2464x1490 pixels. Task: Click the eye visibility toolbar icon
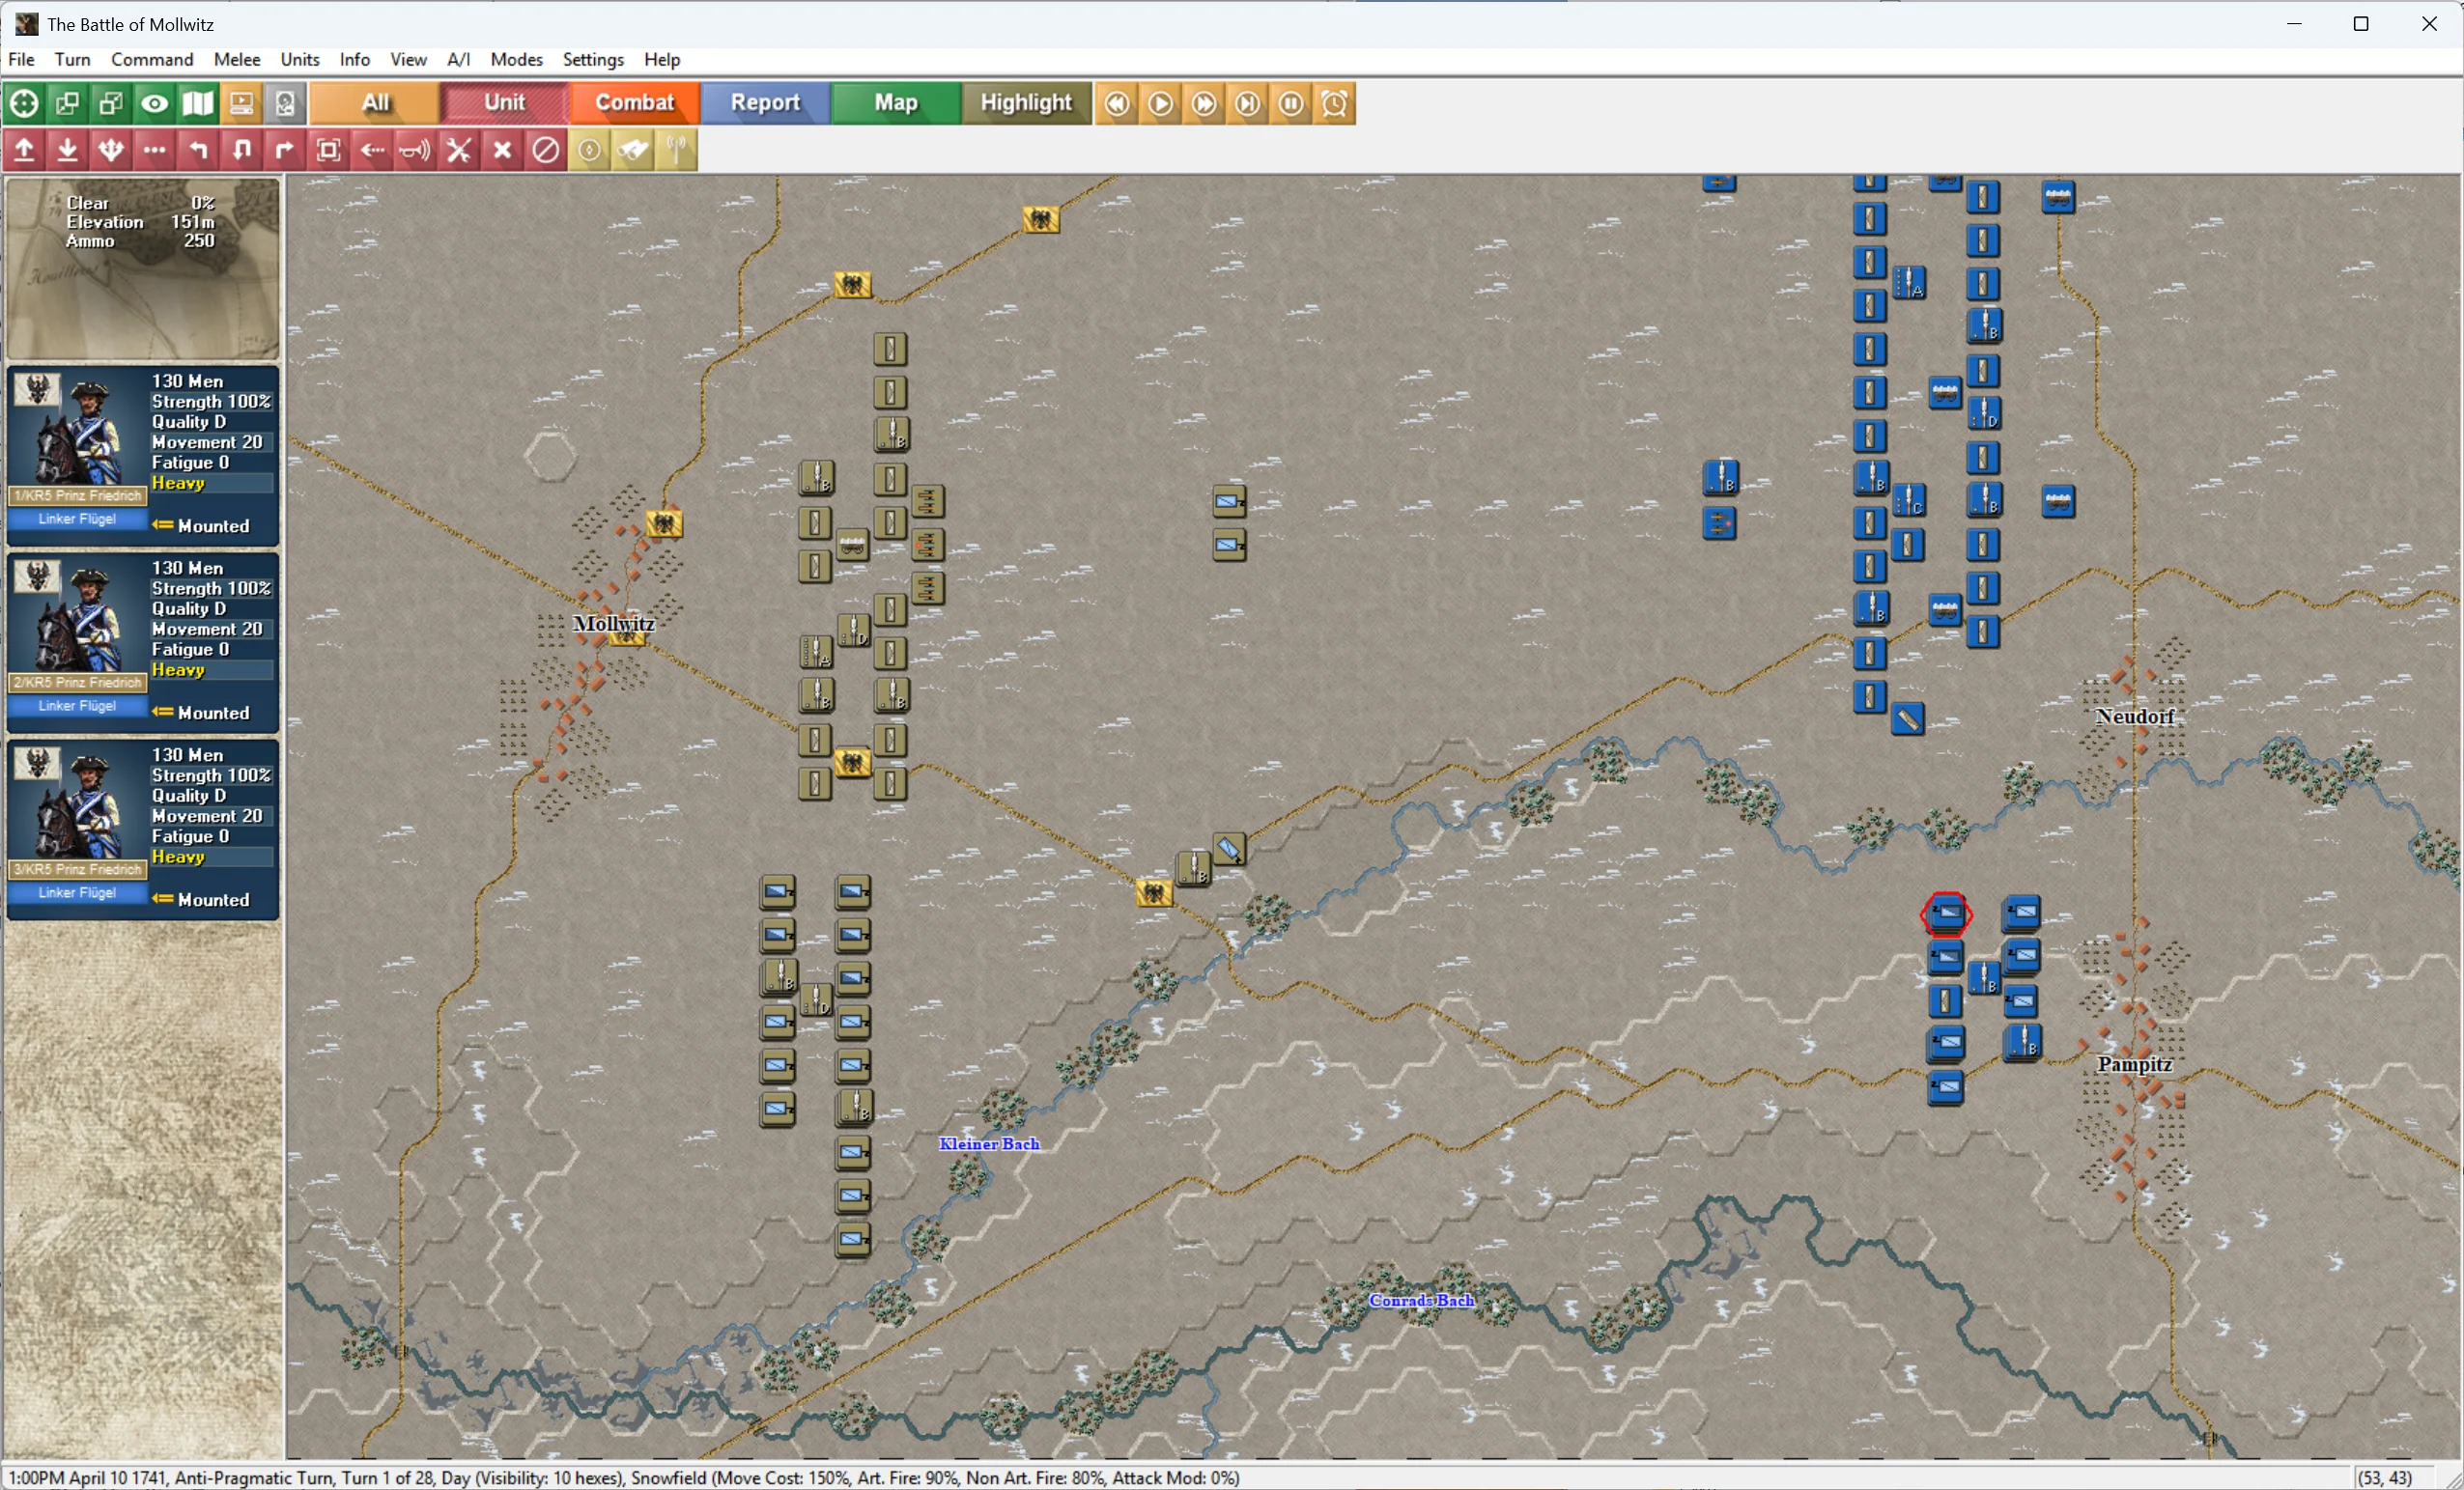[154, 103]
